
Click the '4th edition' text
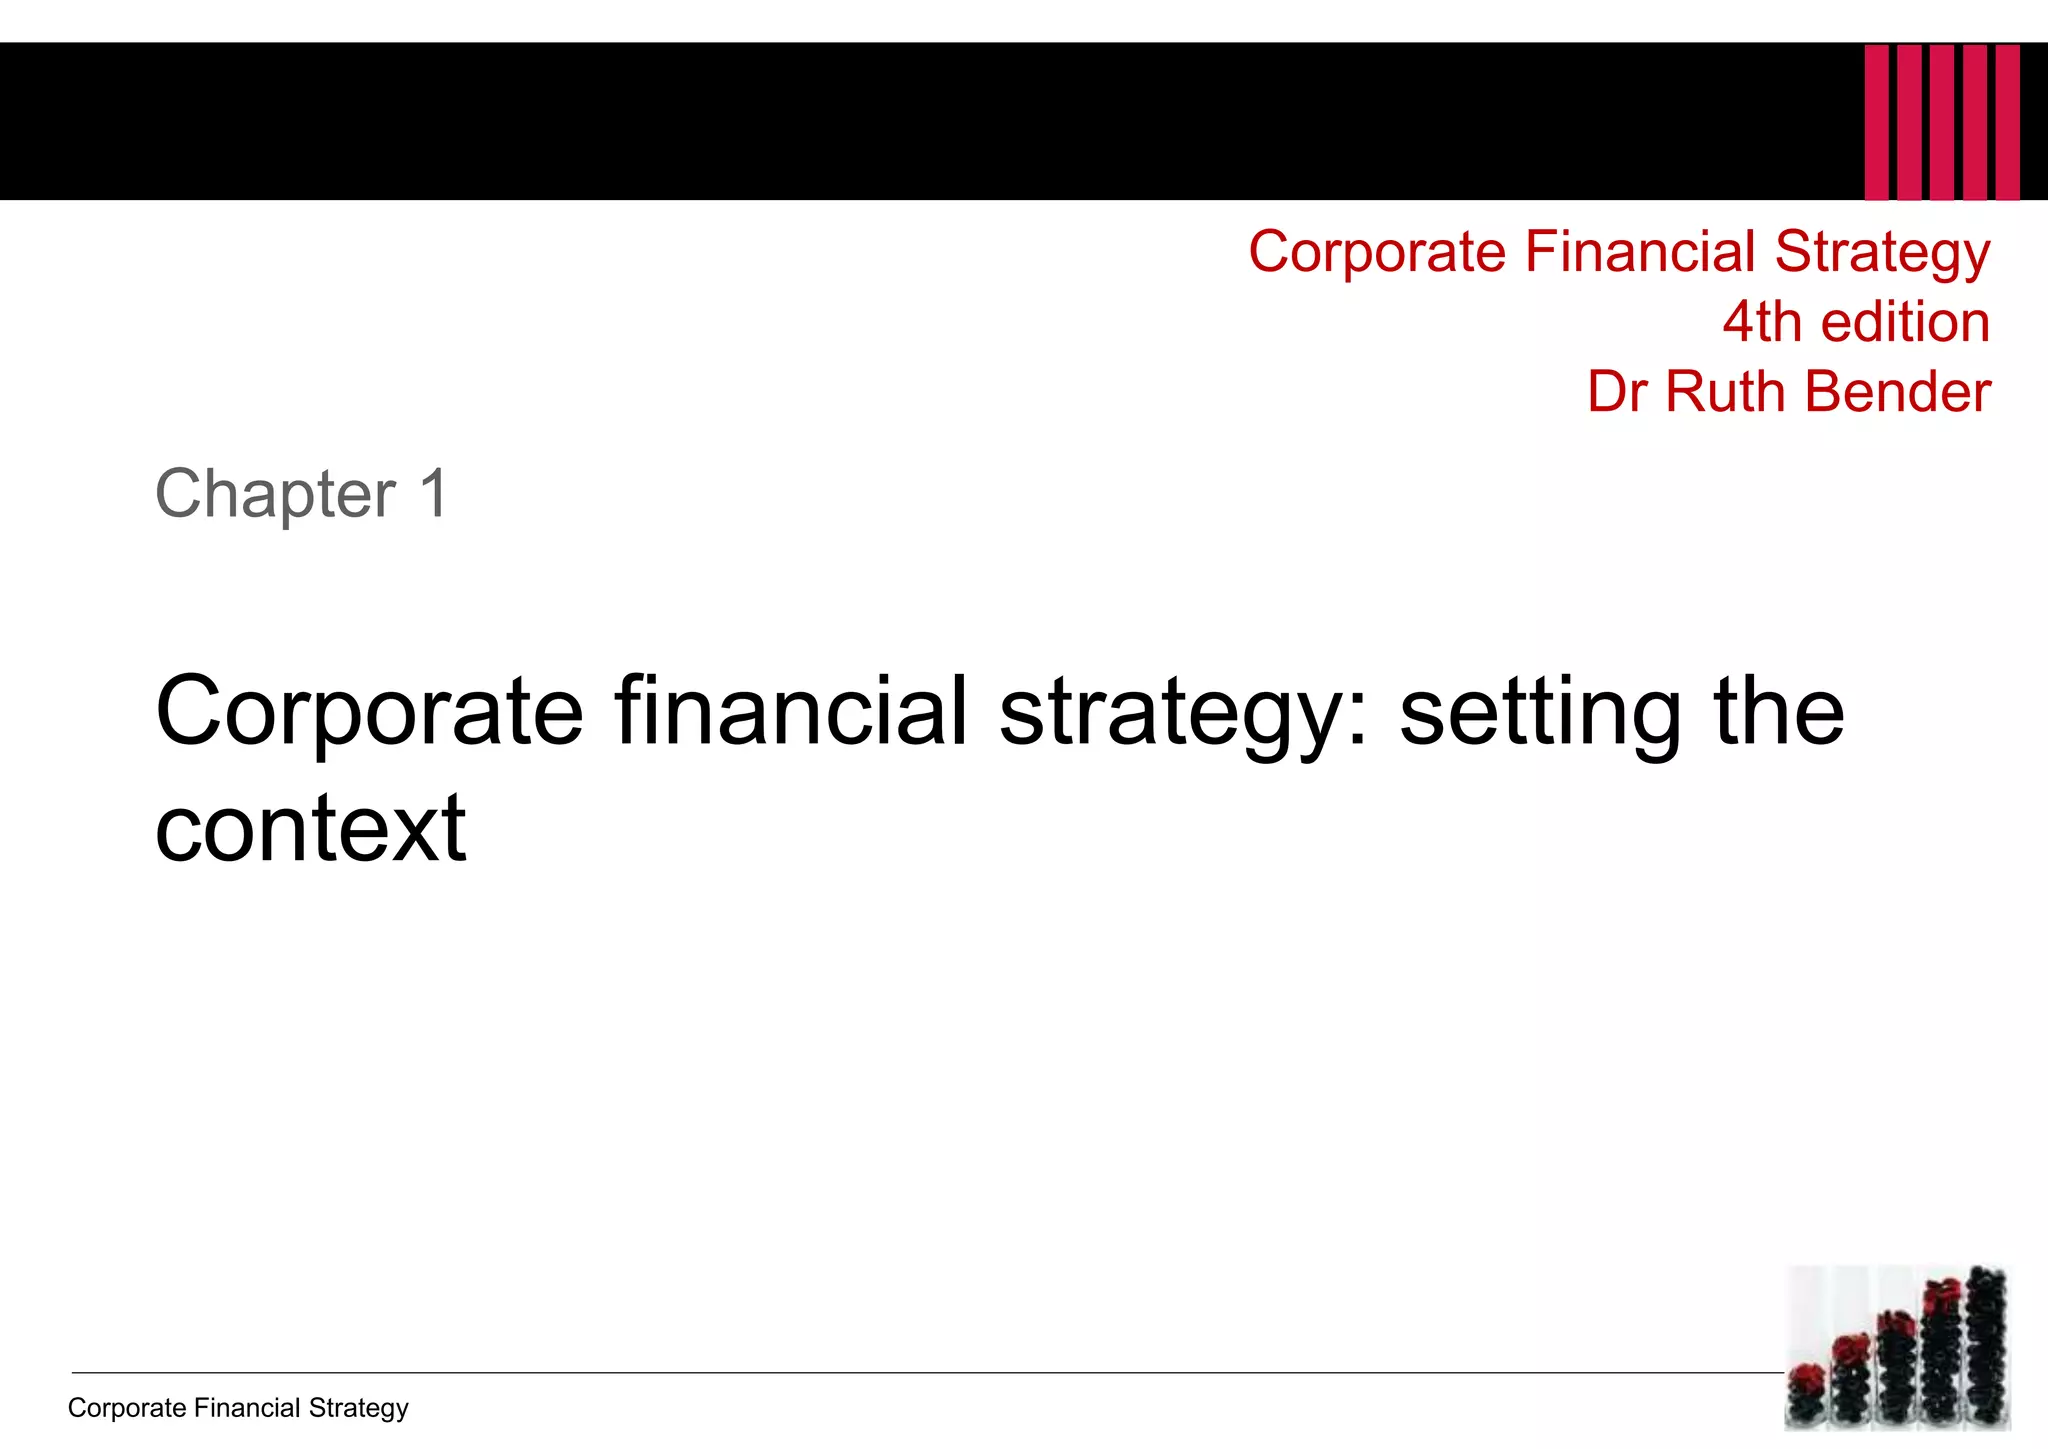point(1855,322)
